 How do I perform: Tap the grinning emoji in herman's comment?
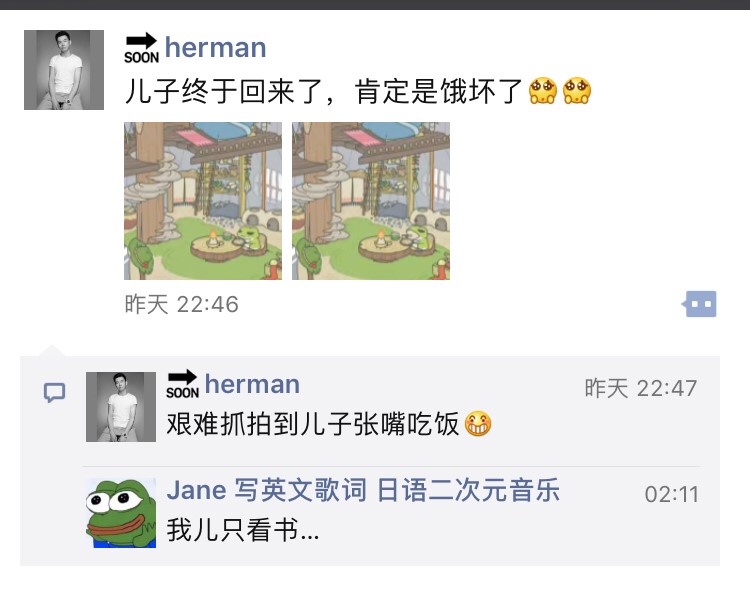[x=478, y=424]
